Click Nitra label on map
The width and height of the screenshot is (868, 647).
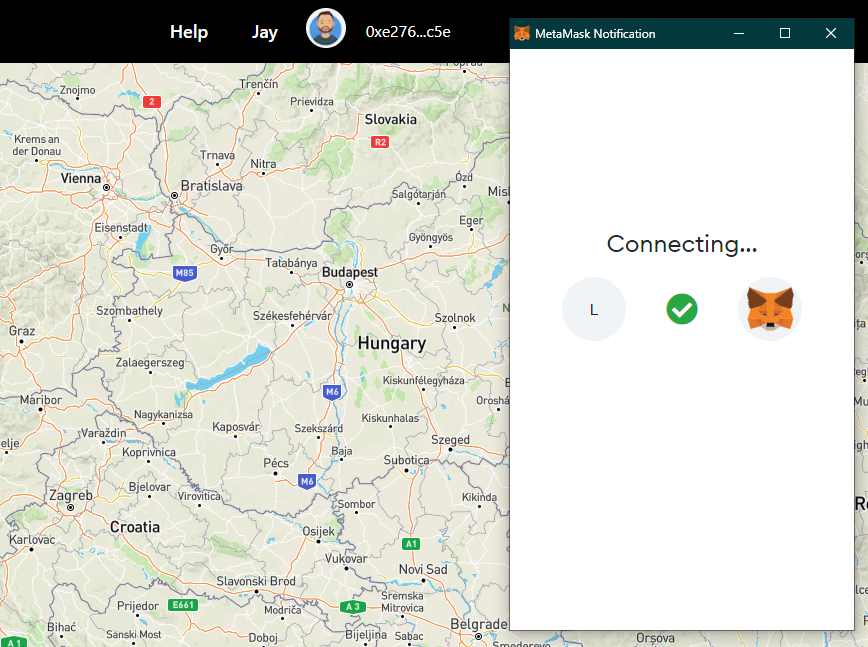tap(264, 164)
